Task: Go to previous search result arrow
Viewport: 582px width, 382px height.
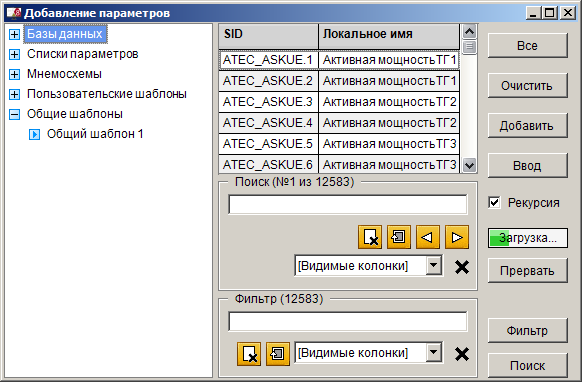Action: click(428, 237)
